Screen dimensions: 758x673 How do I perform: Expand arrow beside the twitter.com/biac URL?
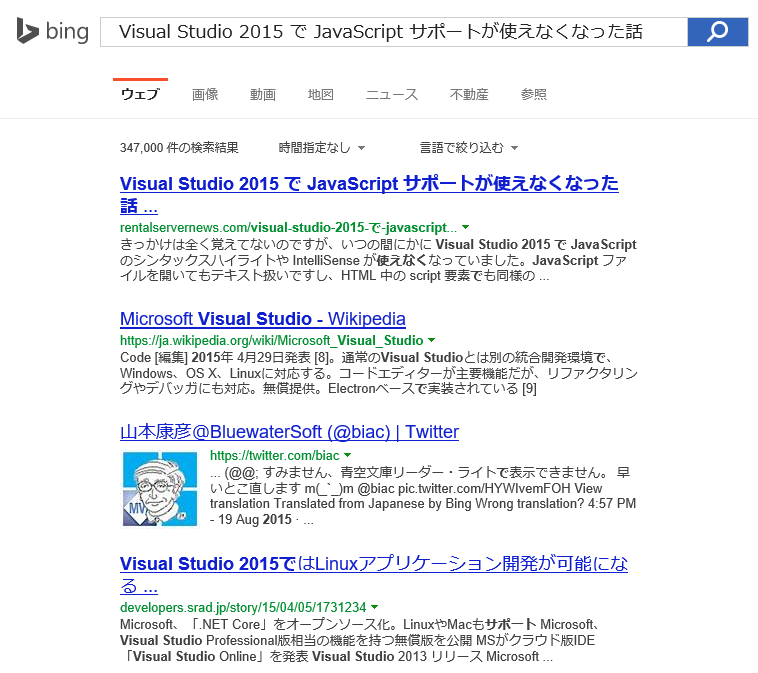(x=348, y=455)
